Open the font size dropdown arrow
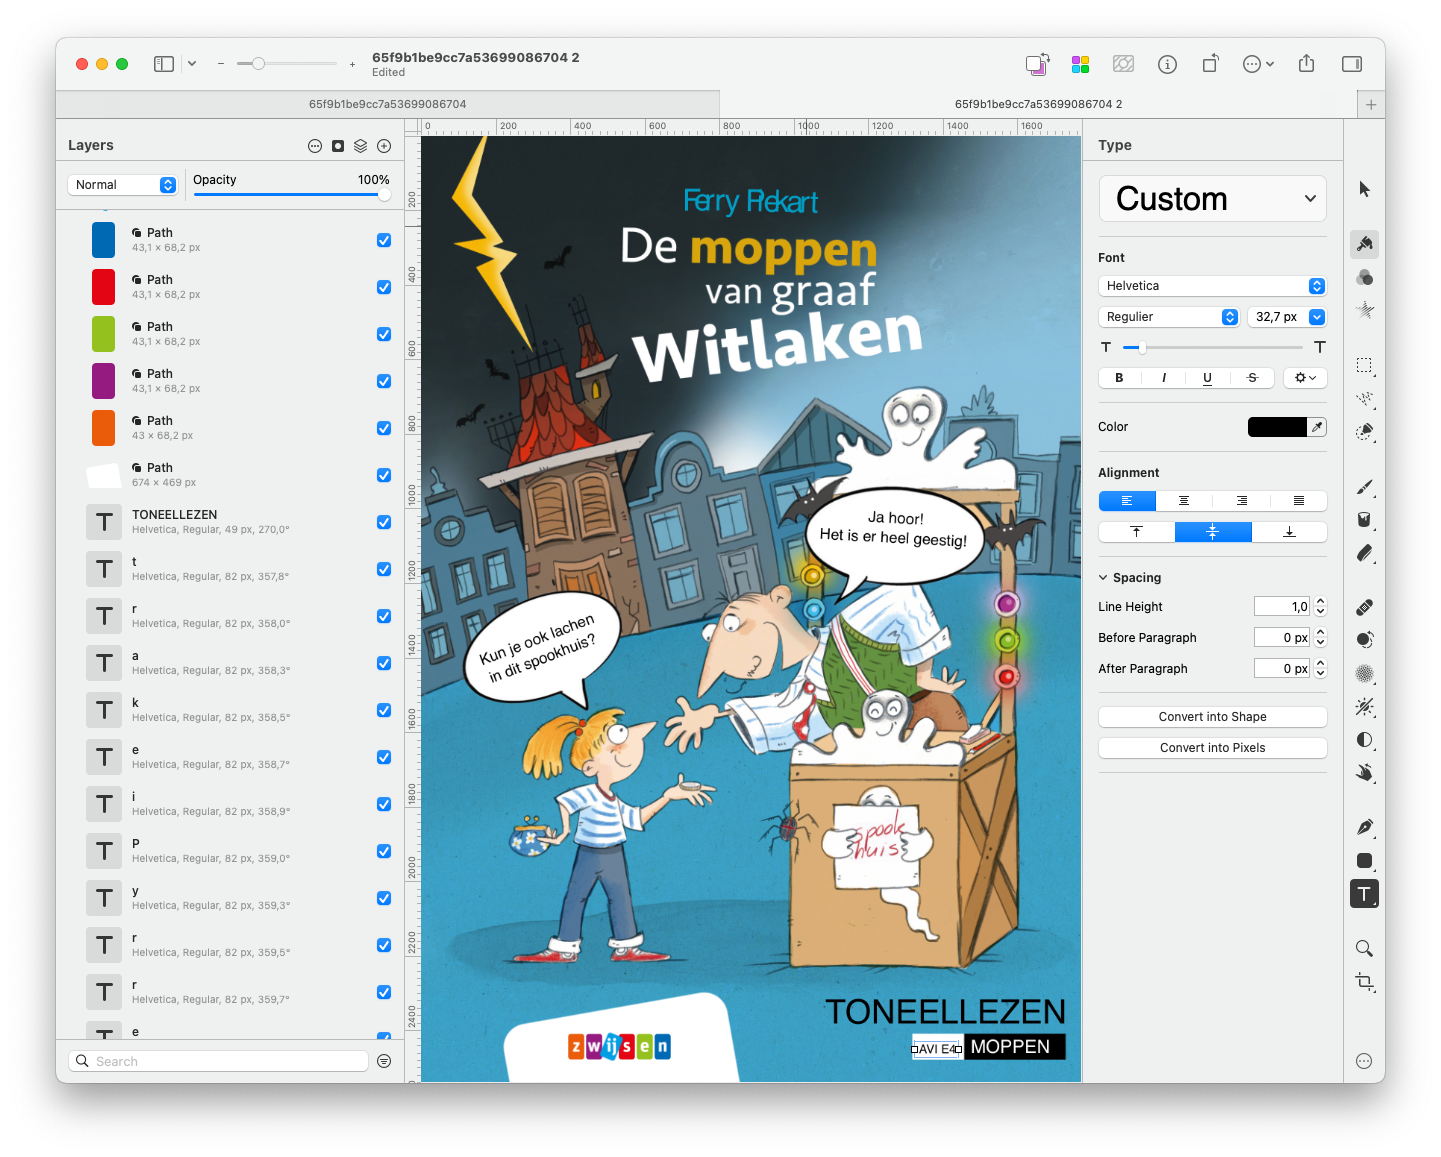 pos(1317,317)
